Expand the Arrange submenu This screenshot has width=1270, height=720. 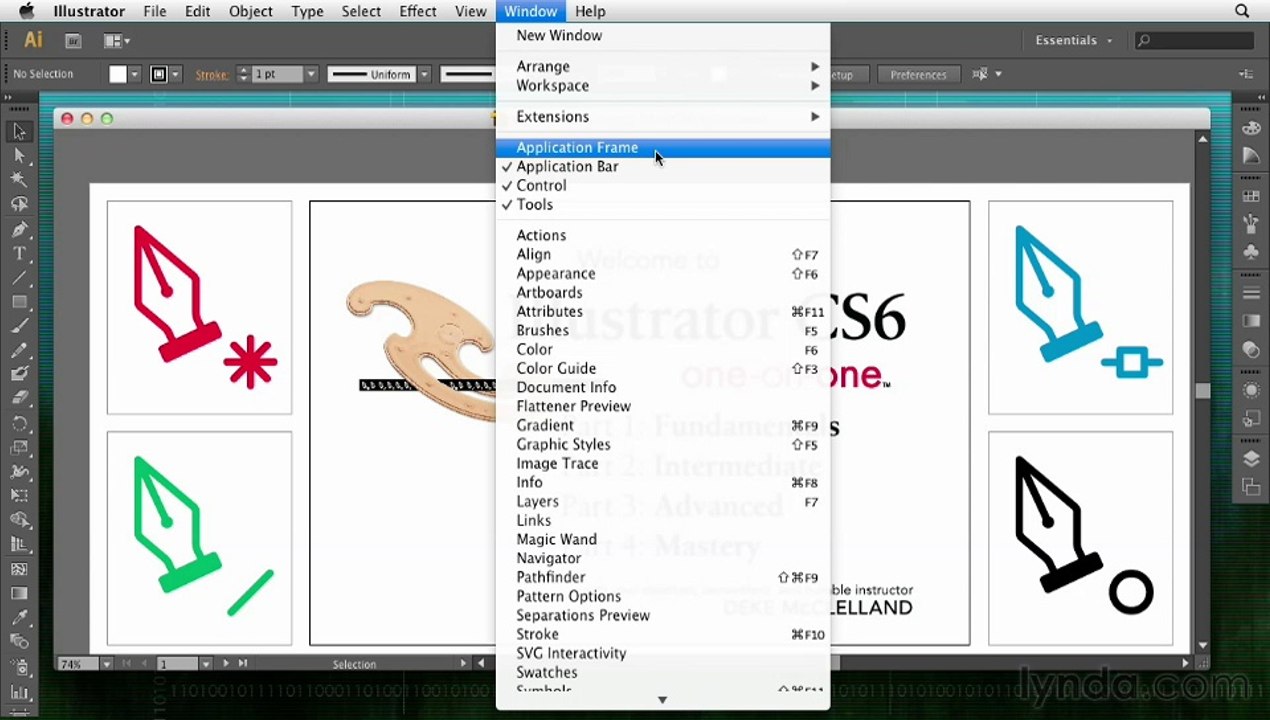[x=662, y=66]
